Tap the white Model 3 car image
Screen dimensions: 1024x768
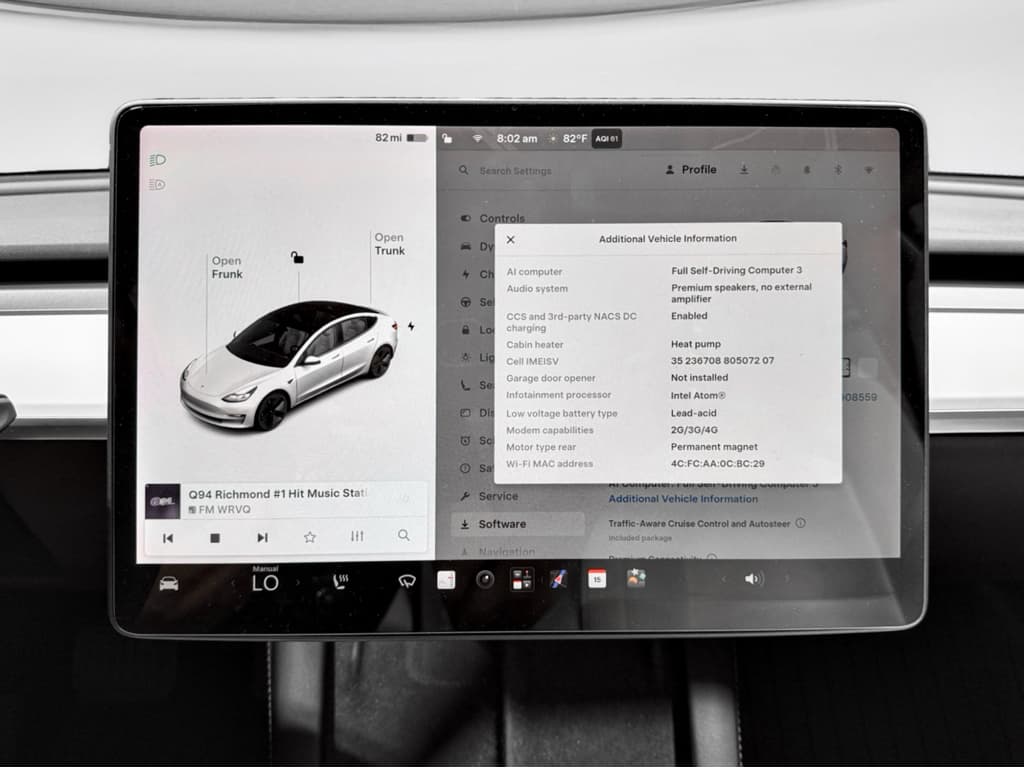(x=289, y=366)
